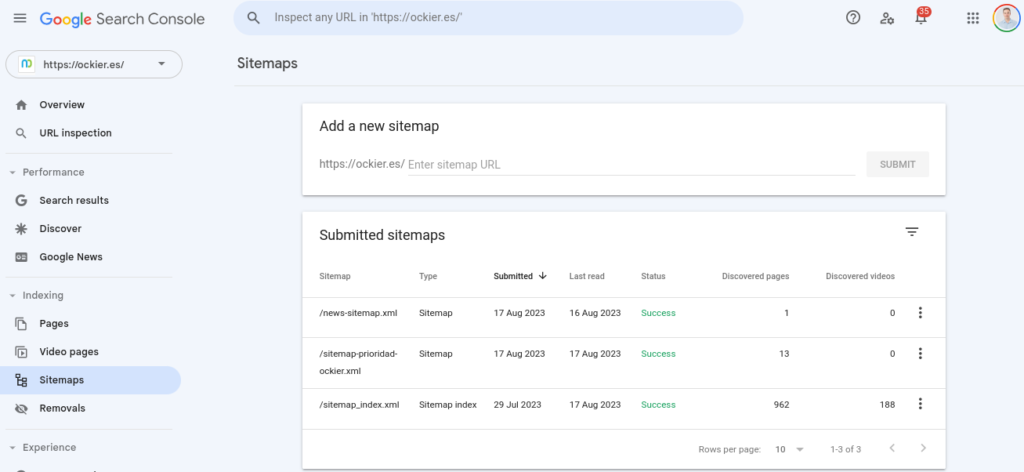Open the hamburger main menu

tap(20, 18)
